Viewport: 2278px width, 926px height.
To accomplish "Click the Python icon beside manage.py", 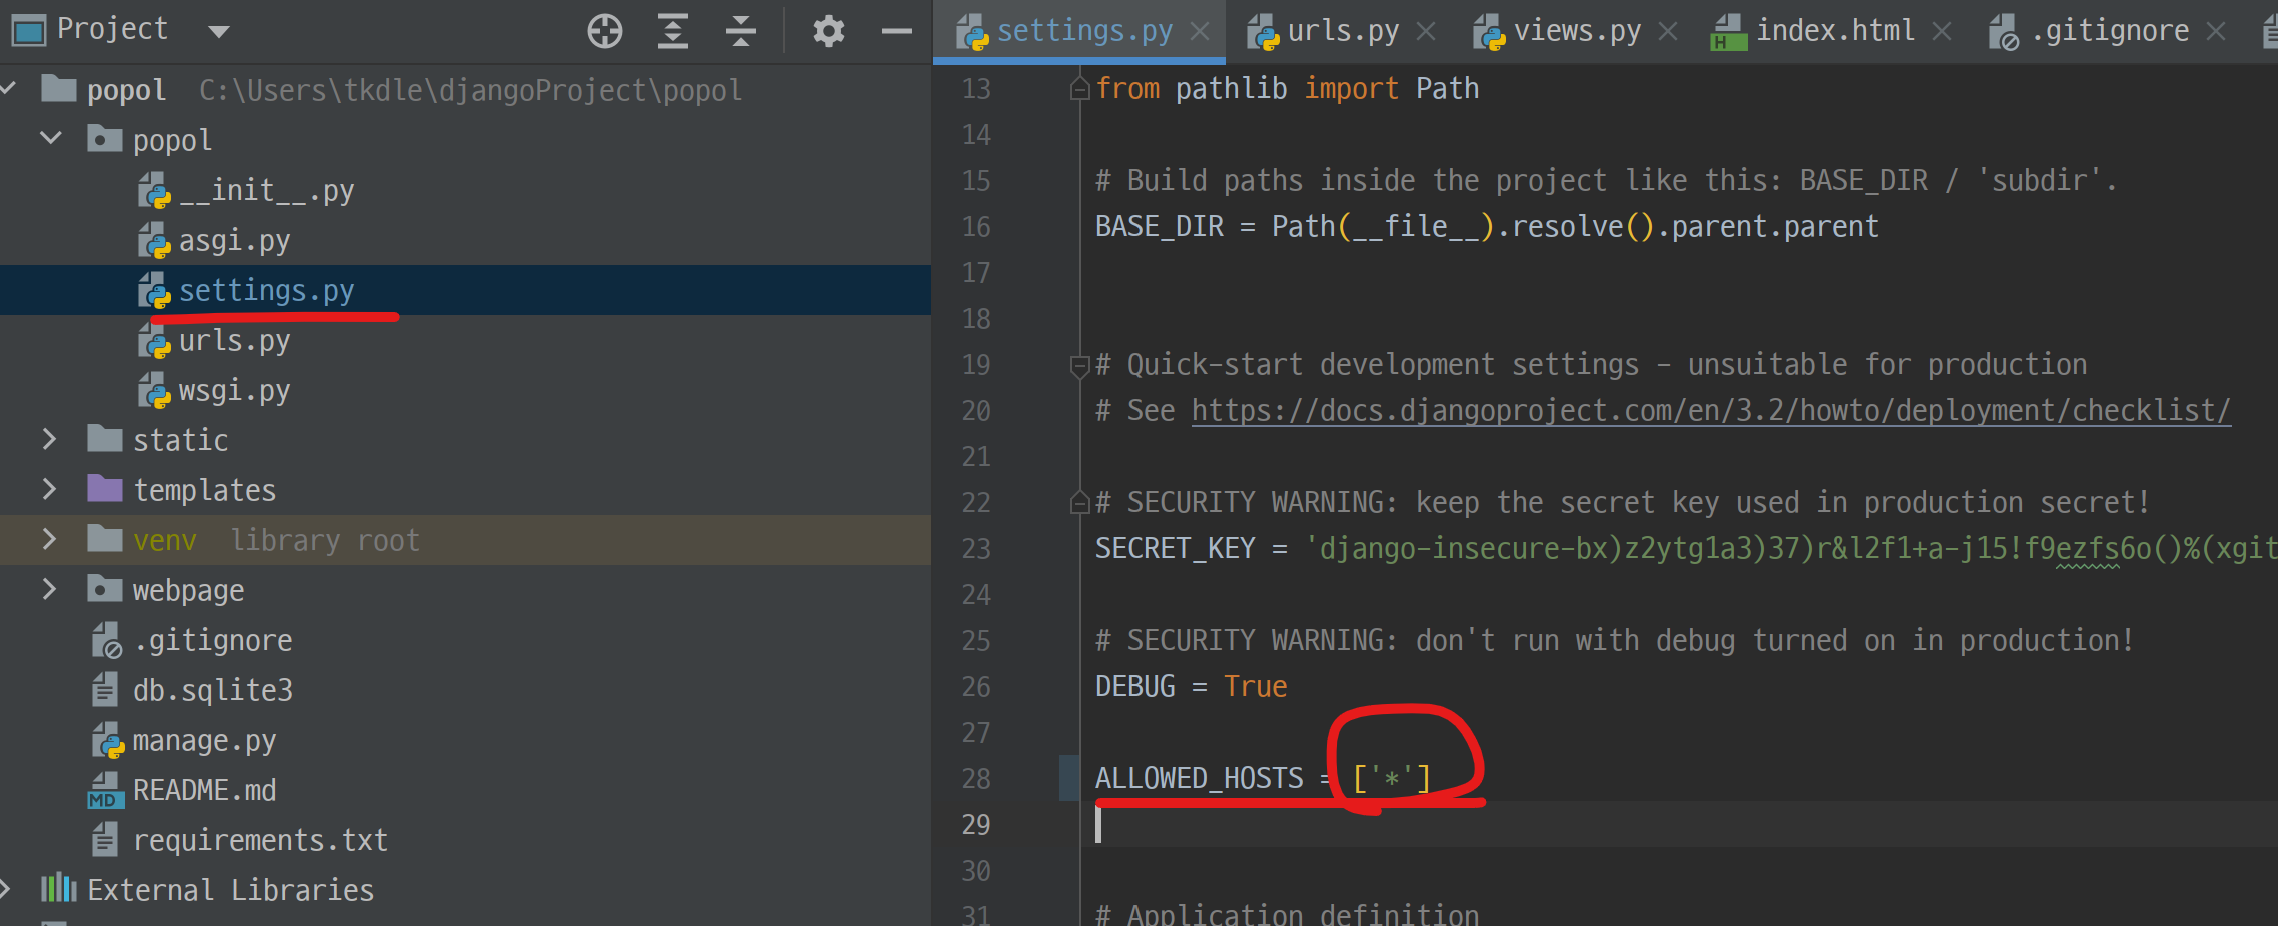I will 107,741.
